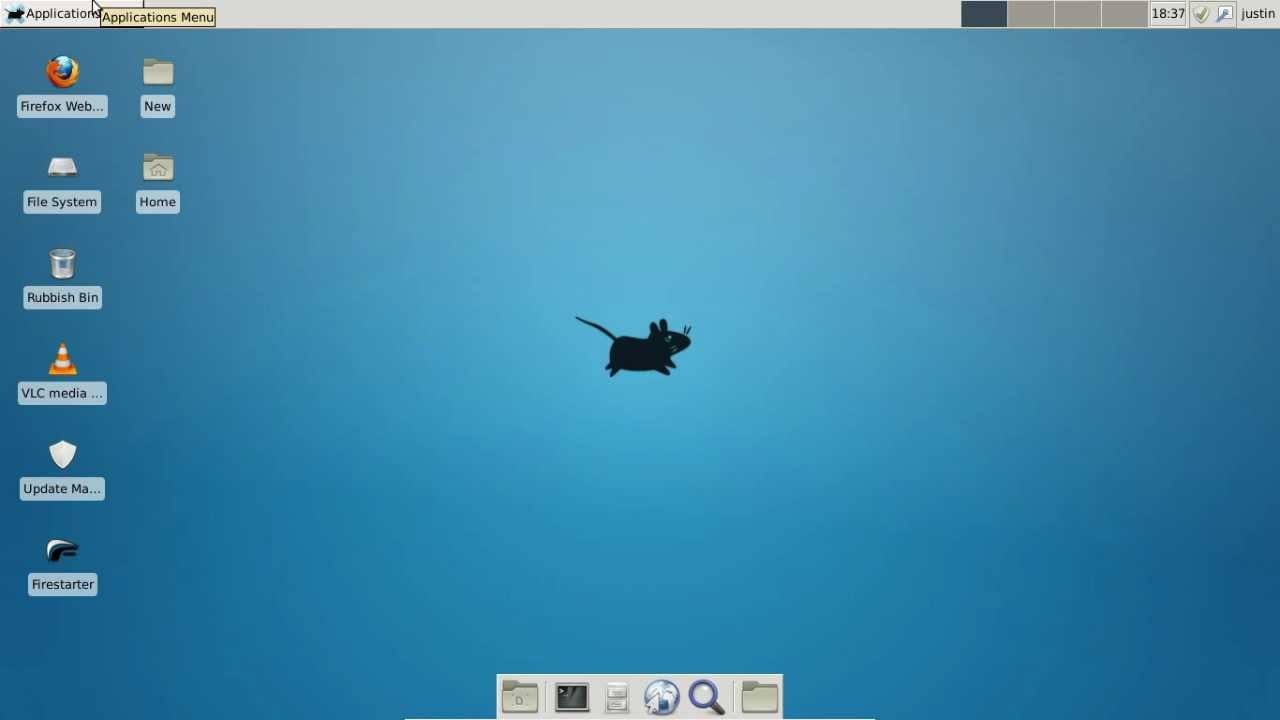1280x720 pixels.
Task: Switch to the second workspace
Action: click(1031, 14)
